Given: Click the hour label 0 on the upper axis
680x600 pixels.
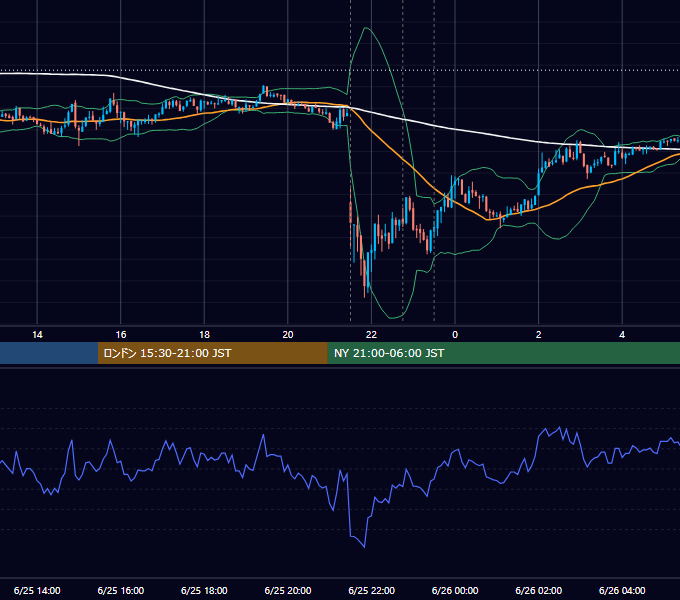Looking at the screenshot, I should pos(455,335).
